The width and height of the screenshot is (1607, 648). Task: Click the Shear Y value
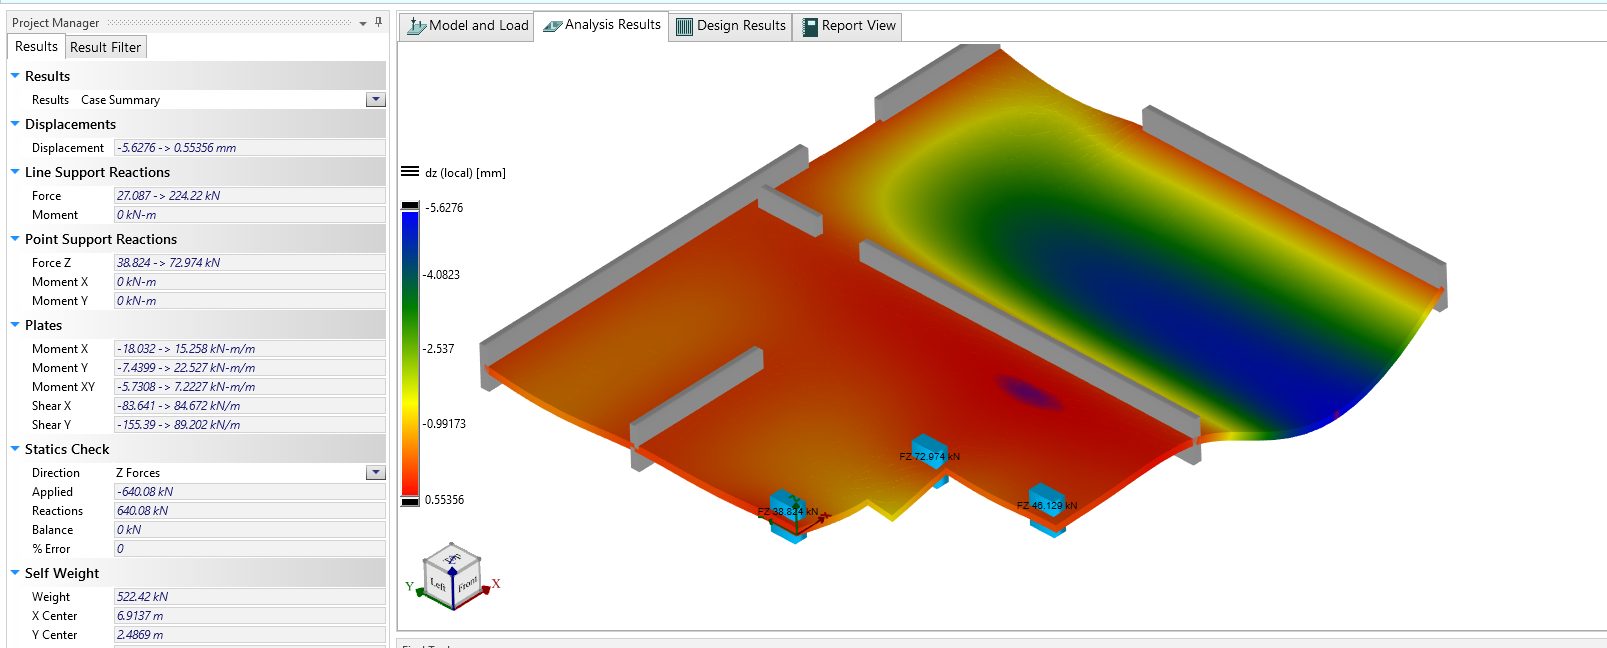pos(250,425)
